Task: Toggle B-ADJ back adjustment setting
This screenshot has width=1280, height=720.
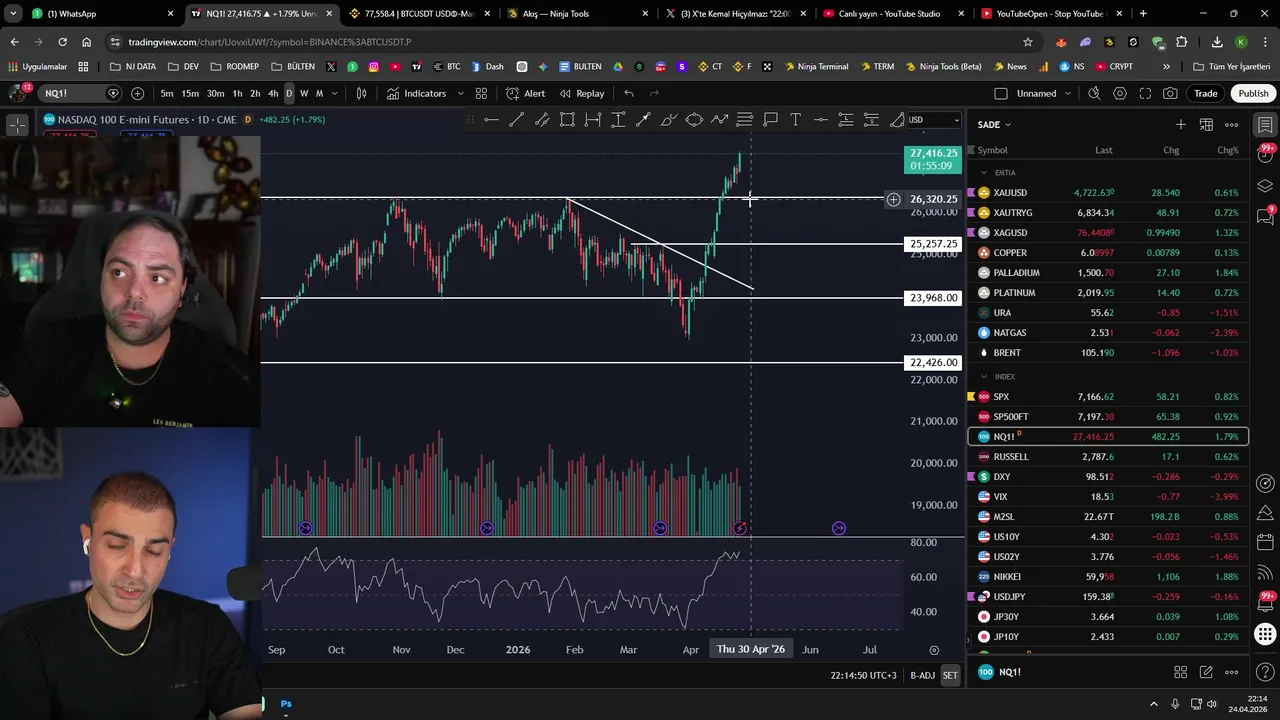Action: (922, 676)
